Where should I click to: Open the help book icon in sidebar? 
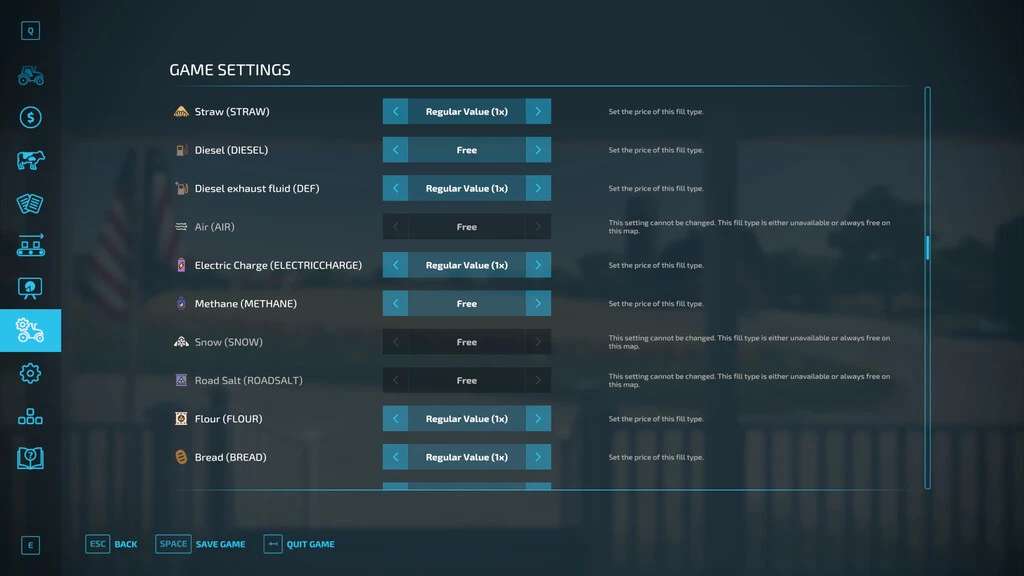[30, 458]
